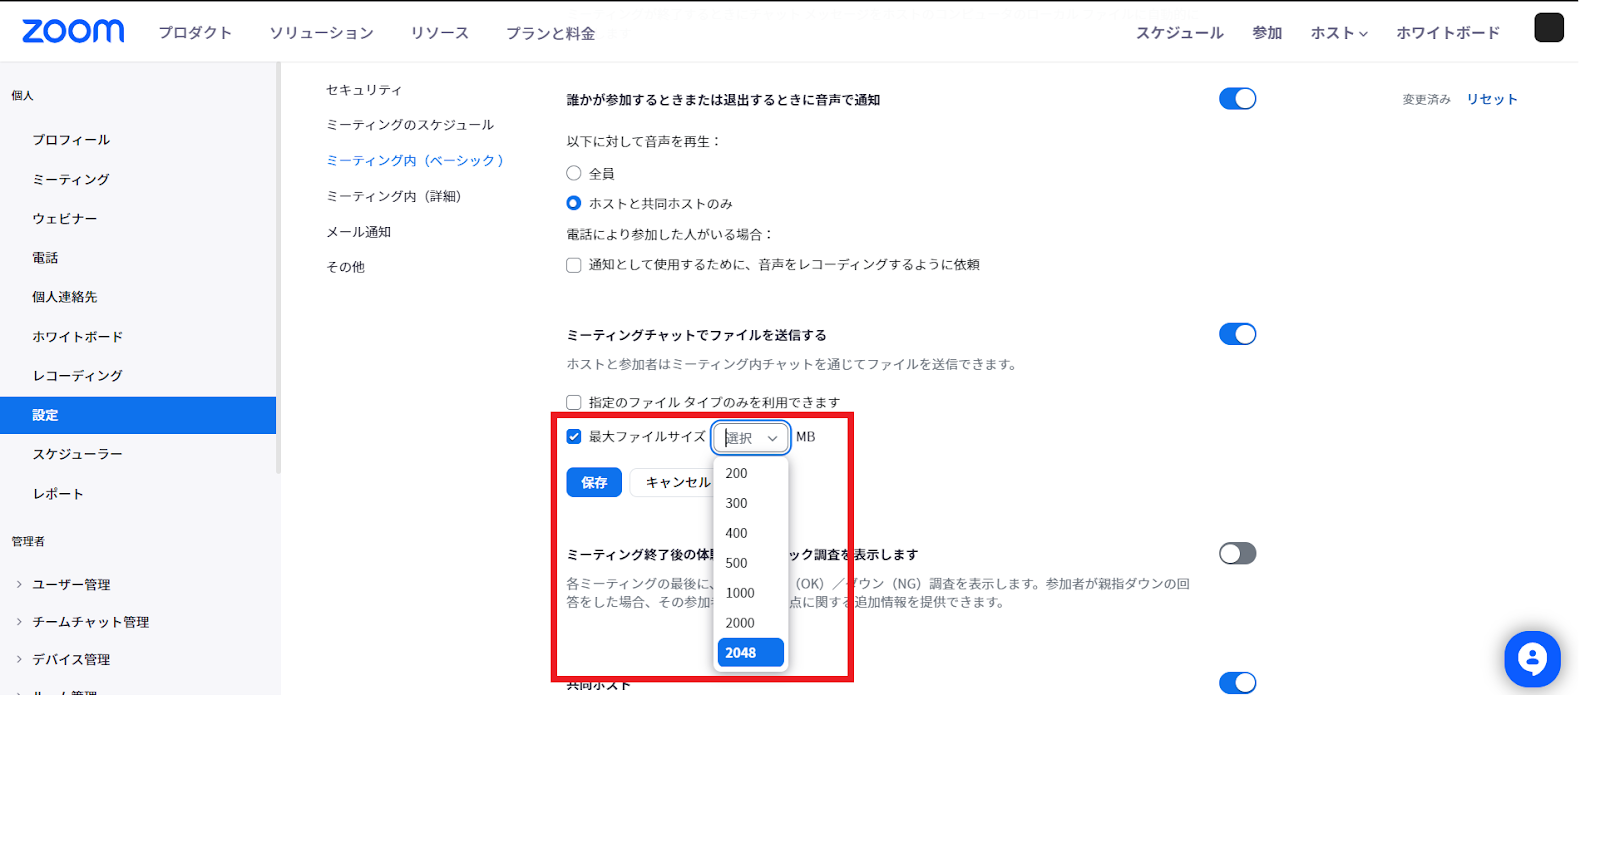This screenshot has height=848, width=1600.
Task: Open ミーティング内（詳細）settings tab
Action: (393, 196)
